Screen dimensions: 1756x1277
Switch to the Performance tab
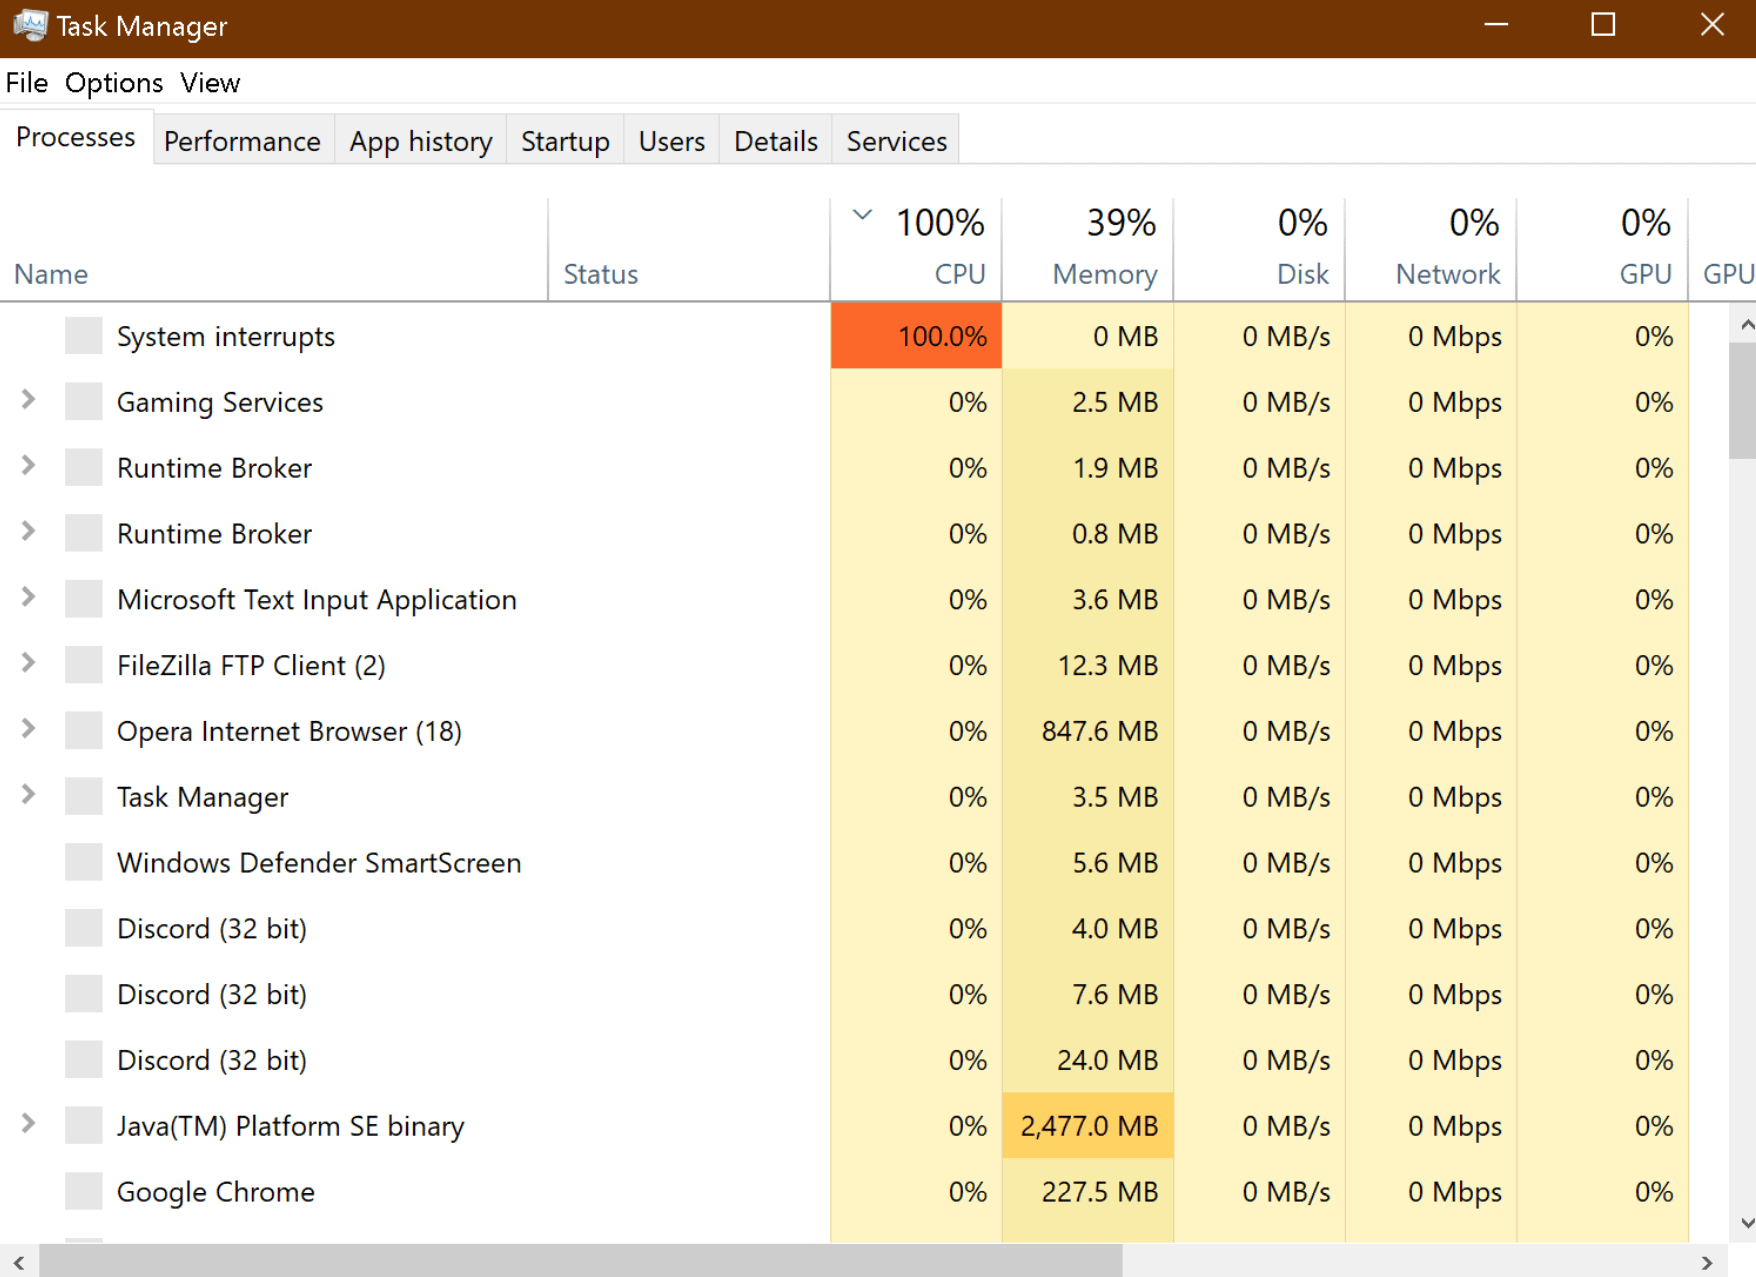(x=242, y=141)
